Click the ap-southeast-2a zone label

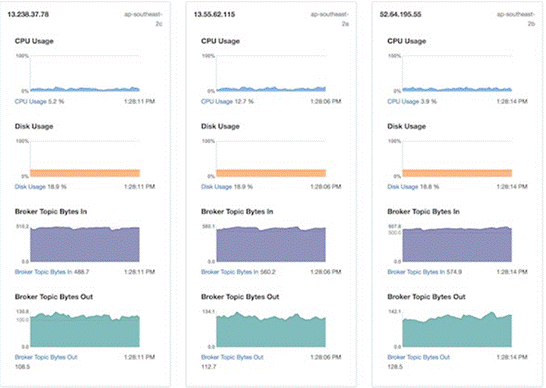click(330, 19)
